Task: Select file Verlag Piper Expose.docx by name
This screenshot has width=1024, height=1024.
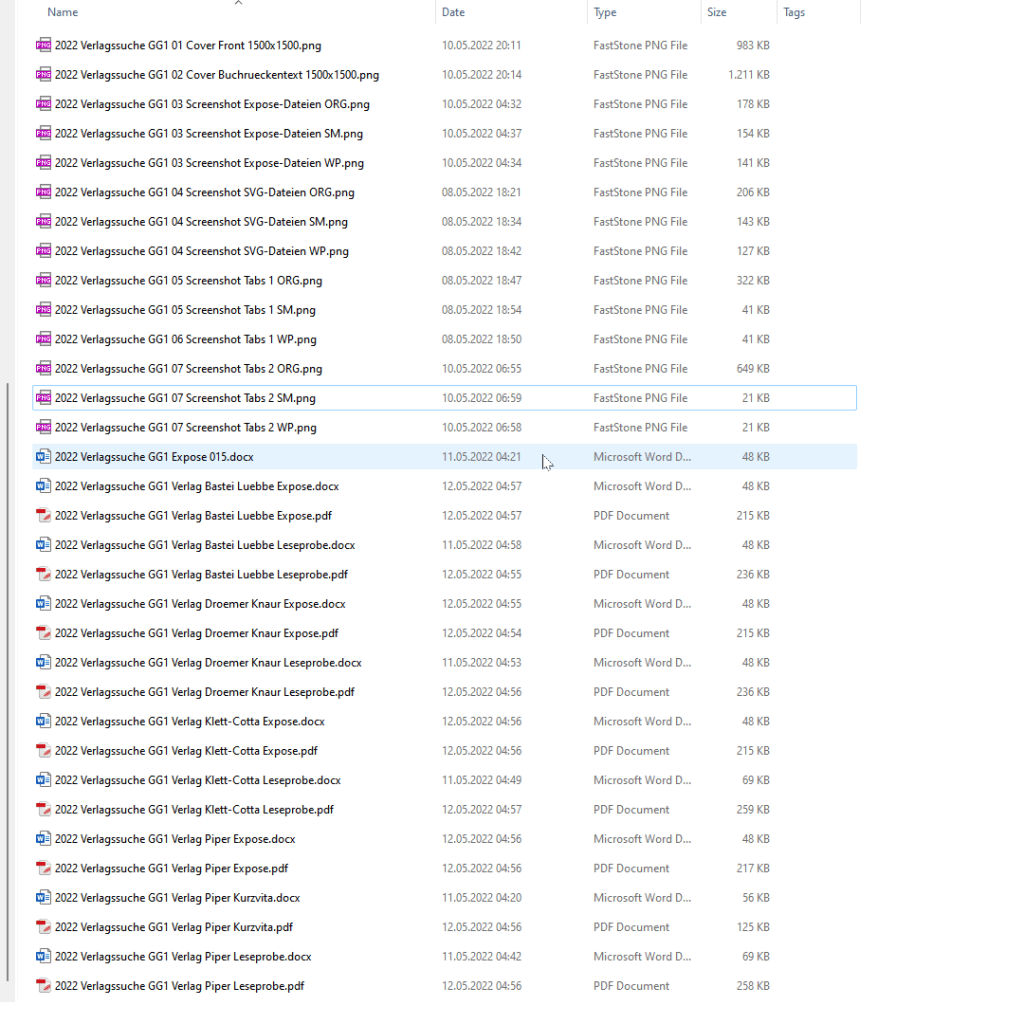Action: click(175, 839)
